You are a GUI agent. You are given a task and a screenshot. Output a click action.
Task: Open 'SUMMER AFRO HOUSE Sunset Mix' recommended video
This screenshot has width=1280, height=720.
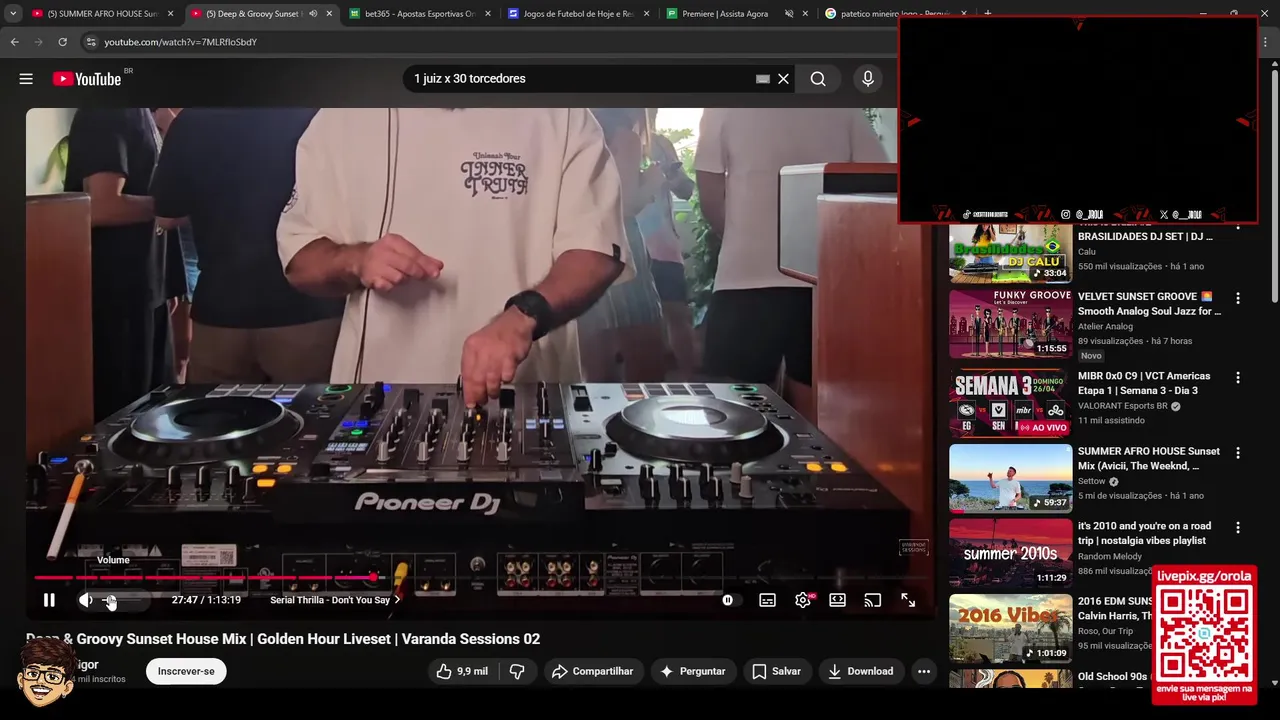pos(1149,459)
